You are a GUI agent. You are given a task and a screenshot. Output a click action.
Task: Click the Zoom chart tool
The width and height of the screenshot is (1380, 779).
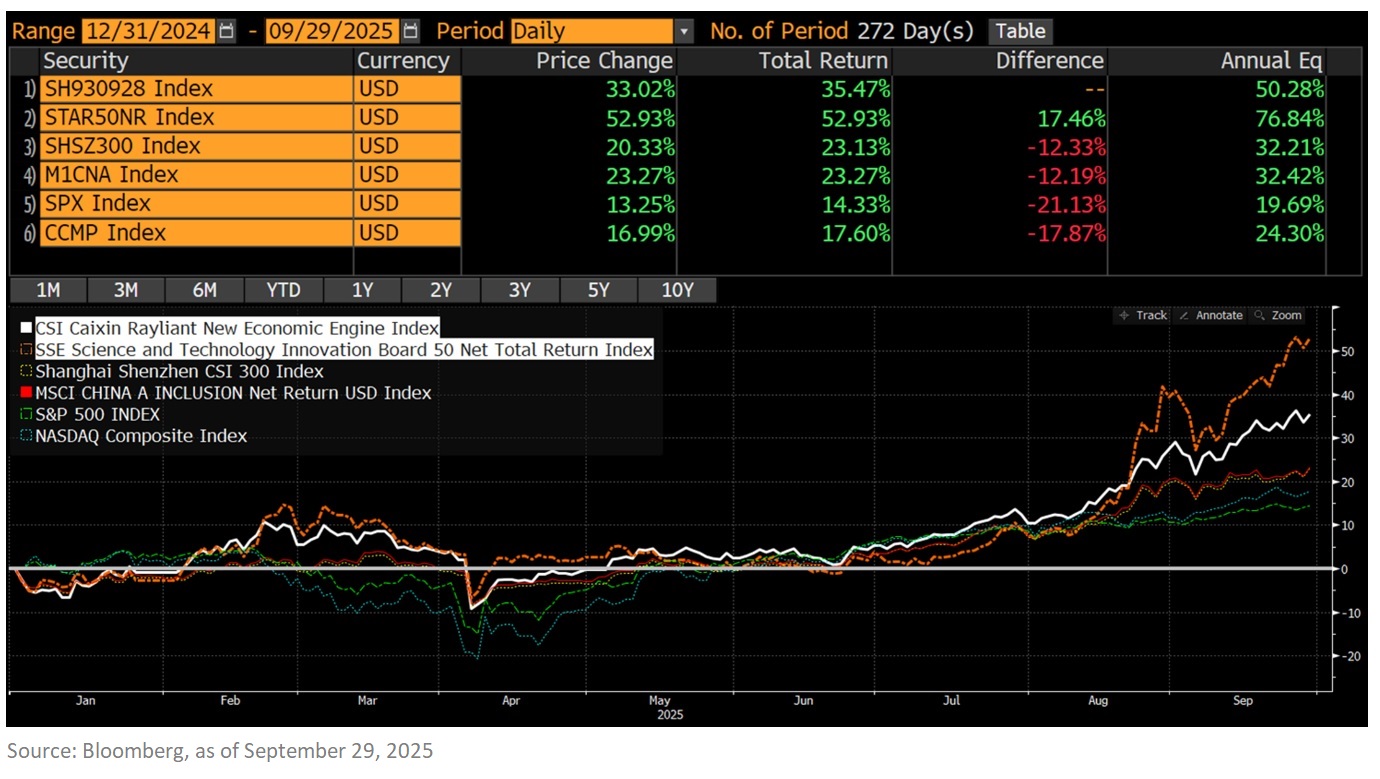[x=1278, y=315]
